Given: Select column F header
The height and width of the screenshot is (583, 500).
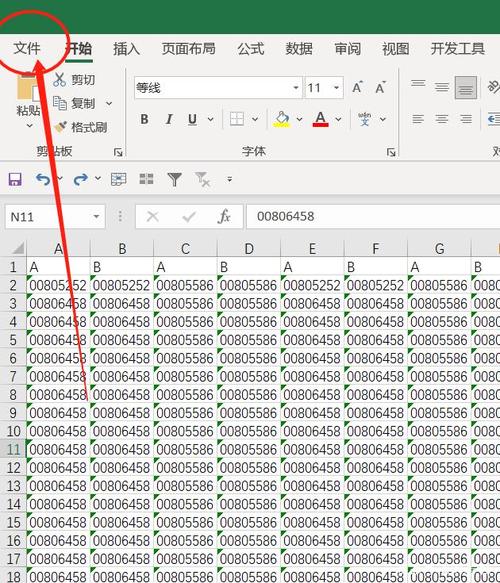Looking at the screenshot, I should (x=376, y=248).
